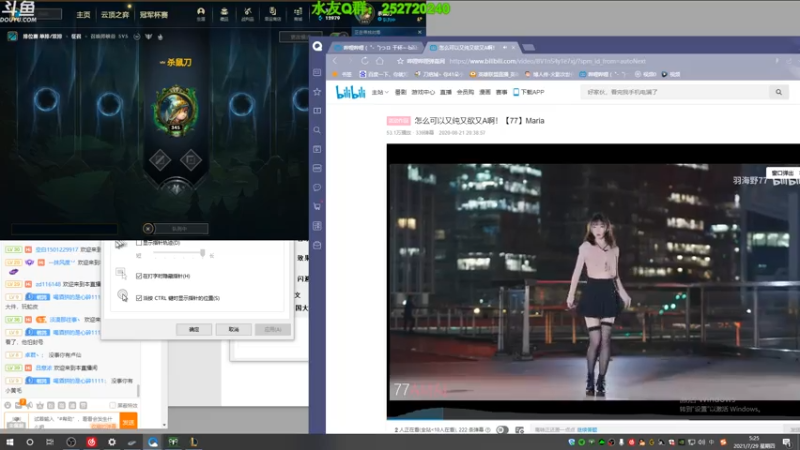The width and height of the screenshot is (800, 450).
Task: Toggle 屏蔽特效 checkbox in Douyu chat
Action: pos(113,406)
